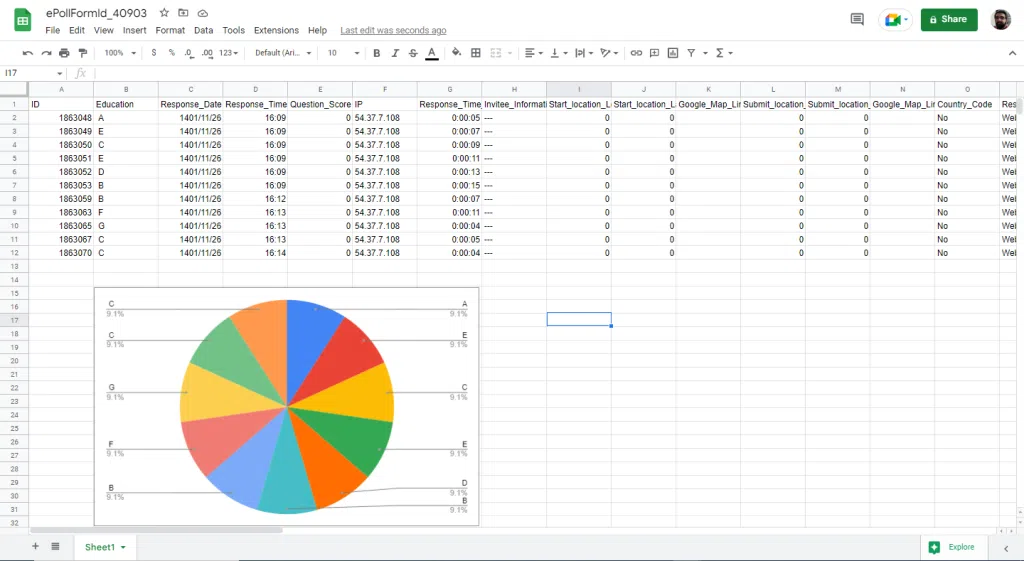The image size is (1024, 561).
Task: Open the comment history icon
Action: click(x=857, y=20)
